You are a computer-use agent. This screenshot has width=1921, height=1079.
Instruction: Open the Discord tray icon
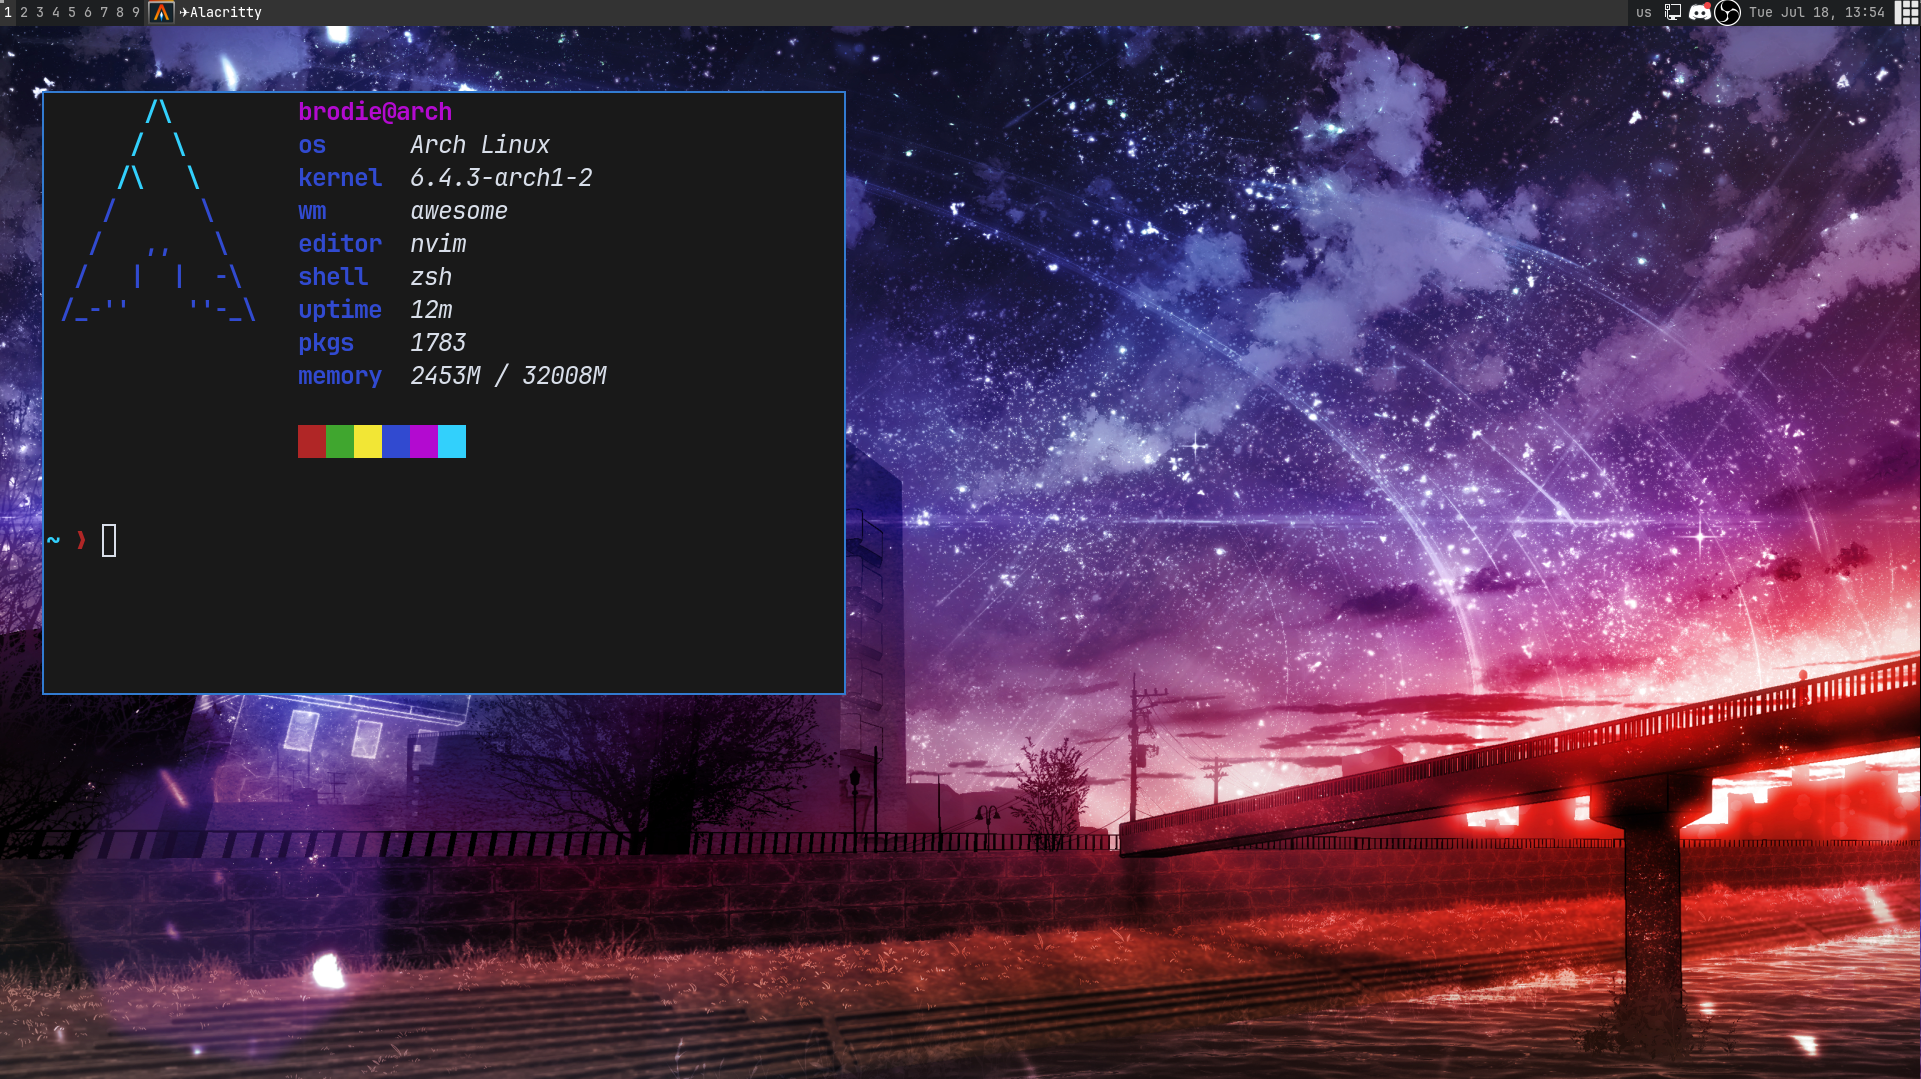pos(1699,13)
